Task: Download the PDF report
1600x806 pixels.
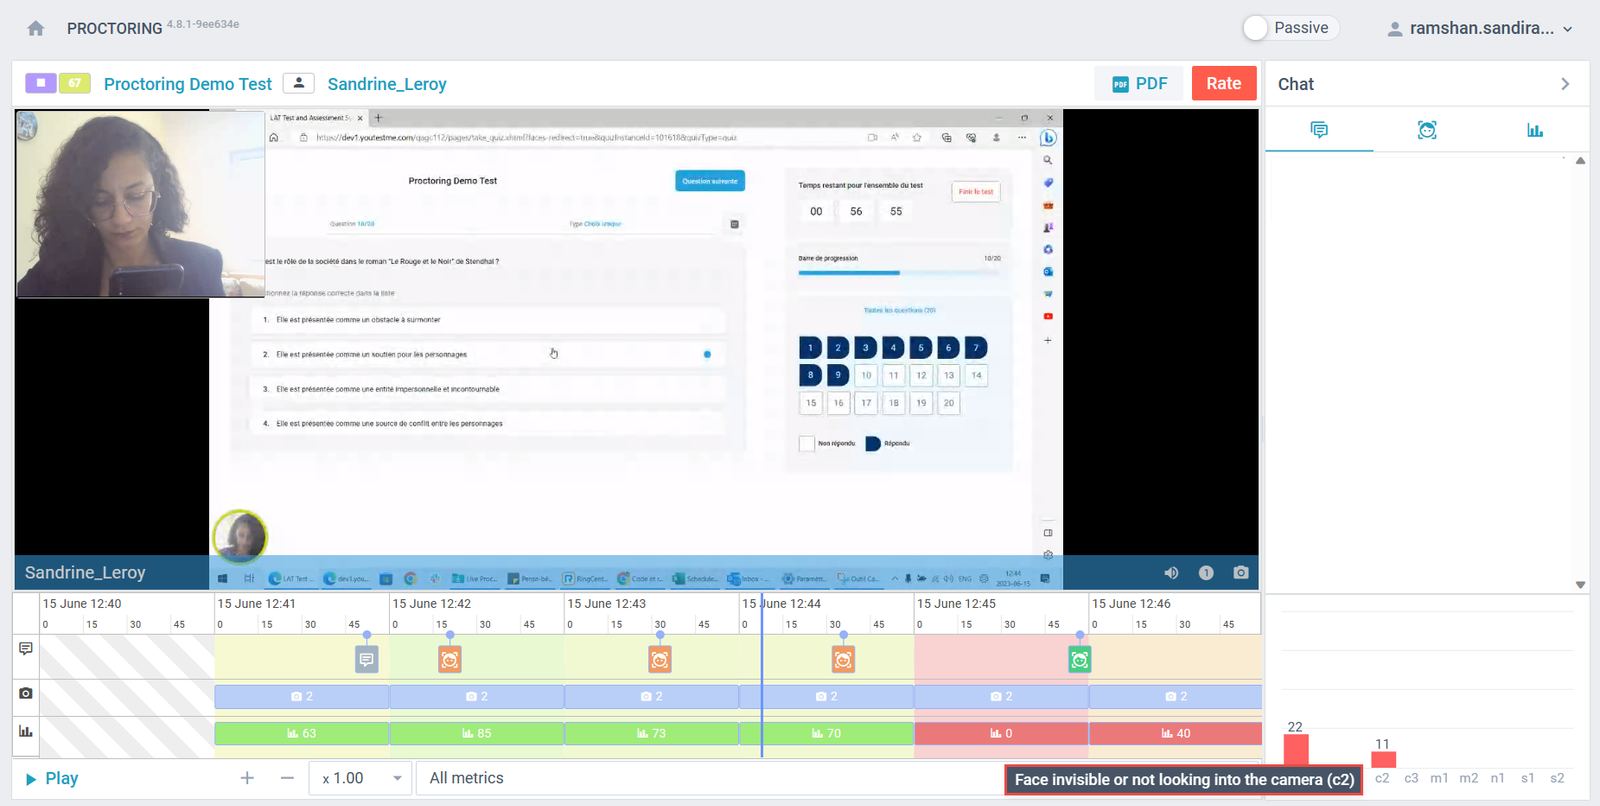Action: 1139,84
